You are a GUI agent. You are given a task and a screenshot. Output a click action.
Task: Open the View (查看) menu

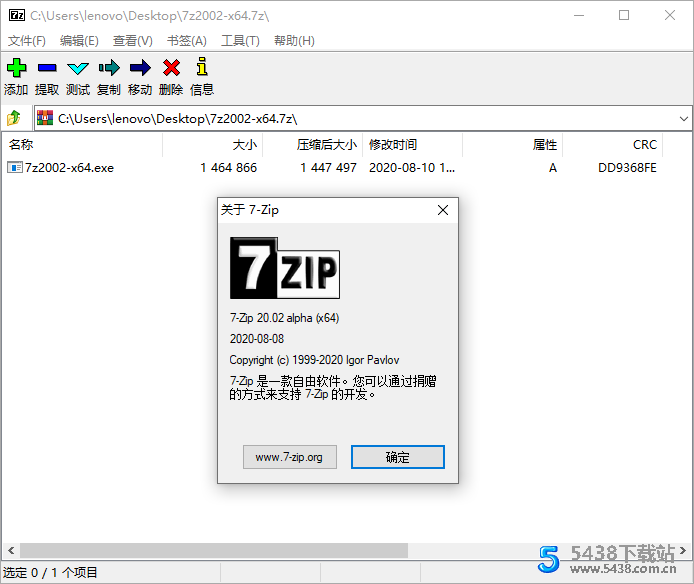coord(132,41)
